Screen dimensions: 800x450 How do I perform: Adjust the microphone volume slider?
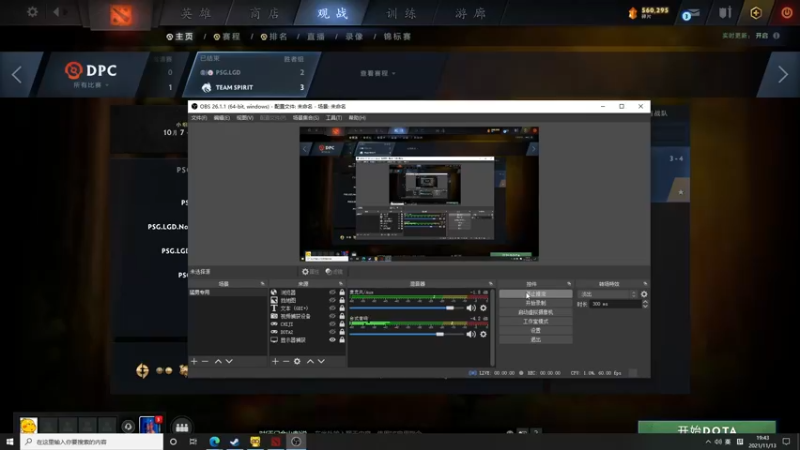coord(407,308)
